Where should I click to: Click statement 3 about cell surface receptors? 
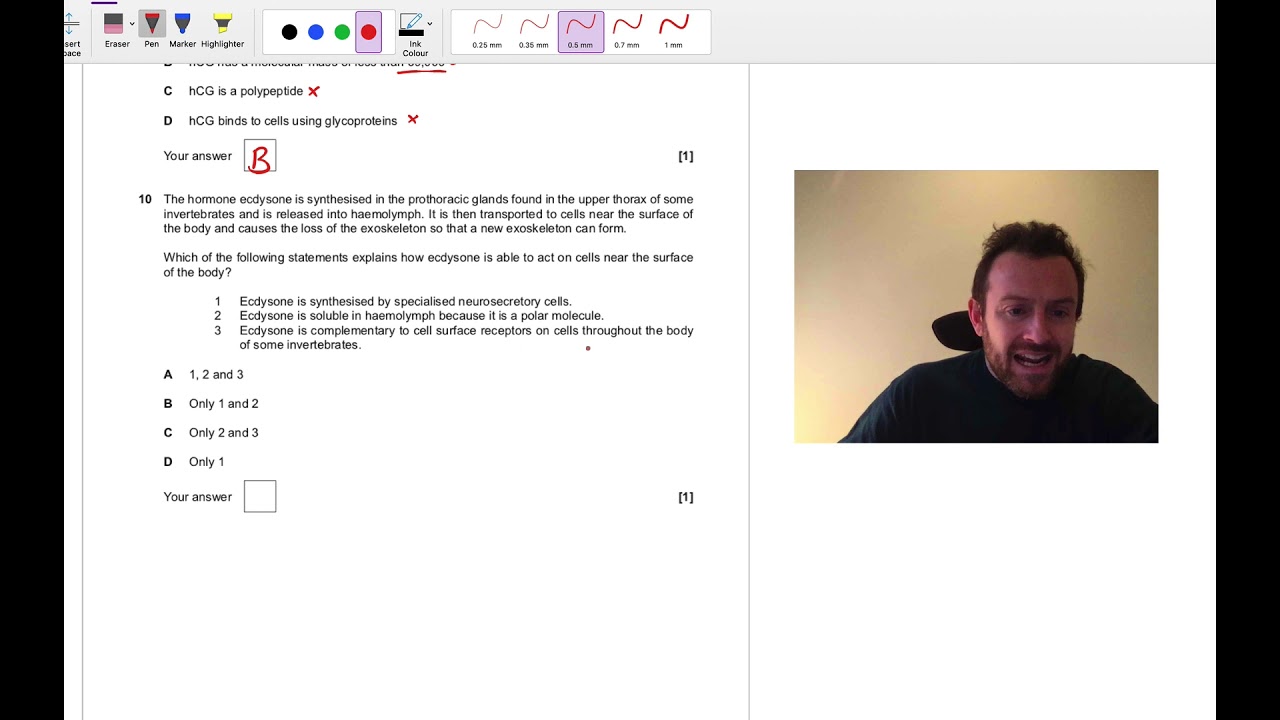pos(466,337)
